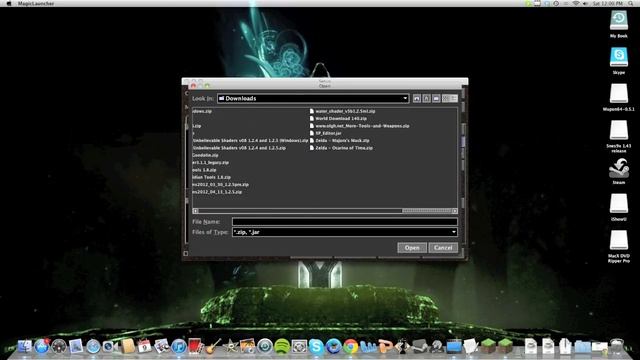Jump to the Home folder in Open dialog
The height and width of the screenshot is (360, 640).
[427, 98]
